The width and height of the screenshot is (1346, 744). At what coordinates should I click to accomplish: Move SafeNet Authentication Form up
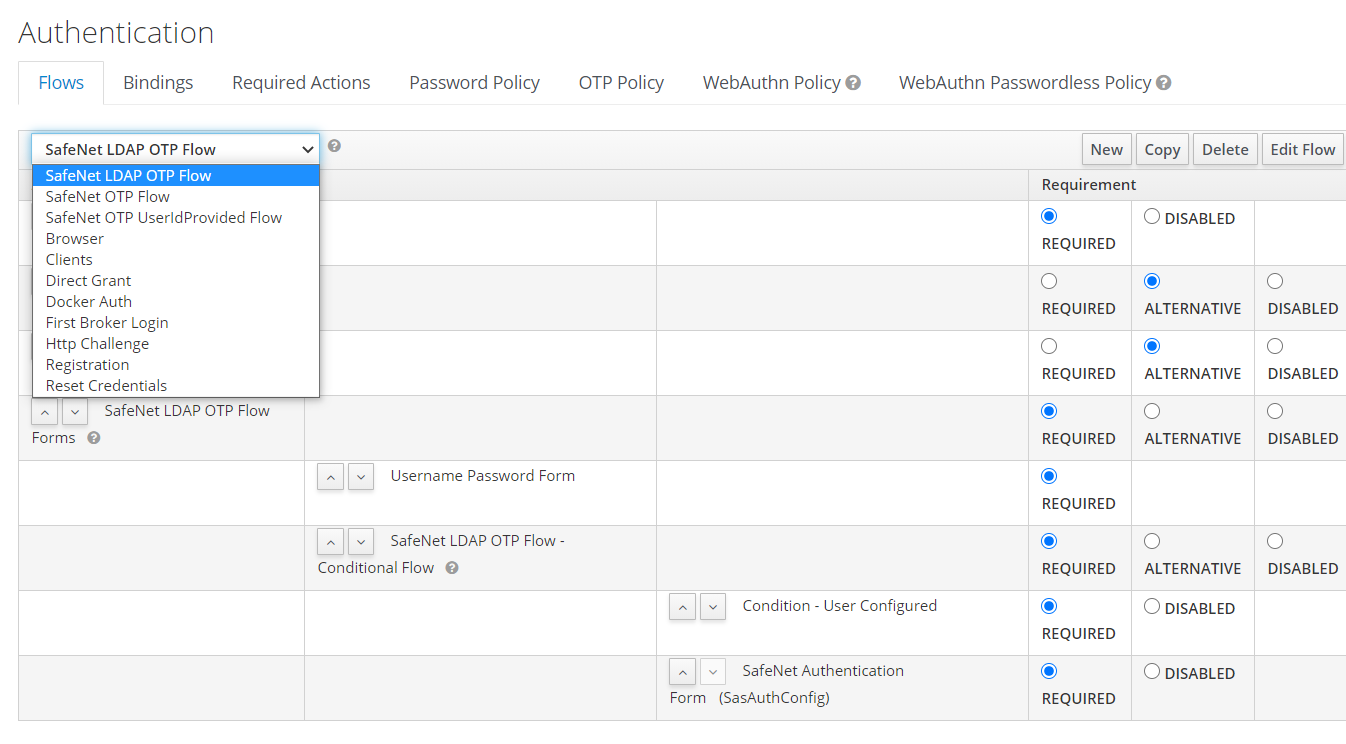click(x=683, y=672)
